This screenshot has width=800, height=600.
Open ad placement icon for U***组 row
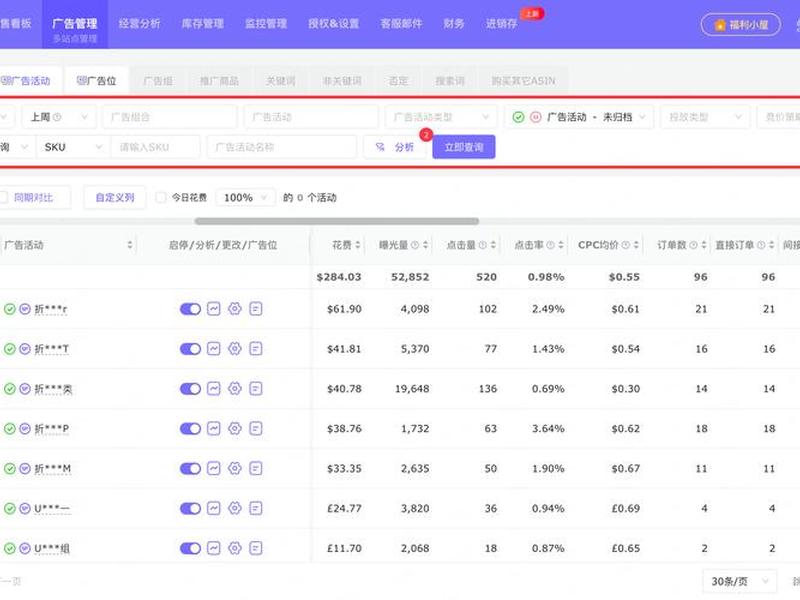pos(256,548)
